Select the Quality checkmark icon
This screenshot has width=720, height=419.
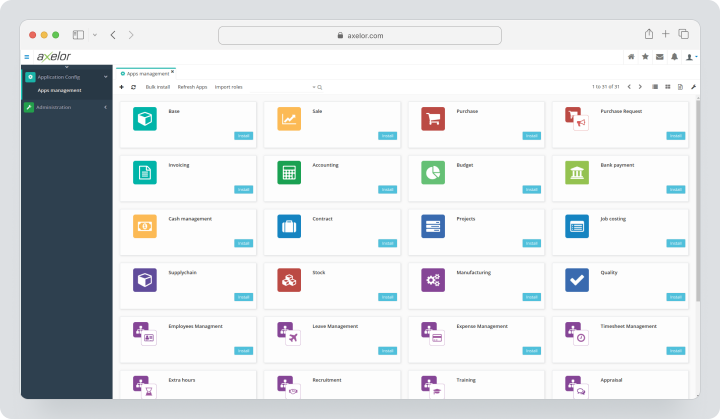point(577,280)
